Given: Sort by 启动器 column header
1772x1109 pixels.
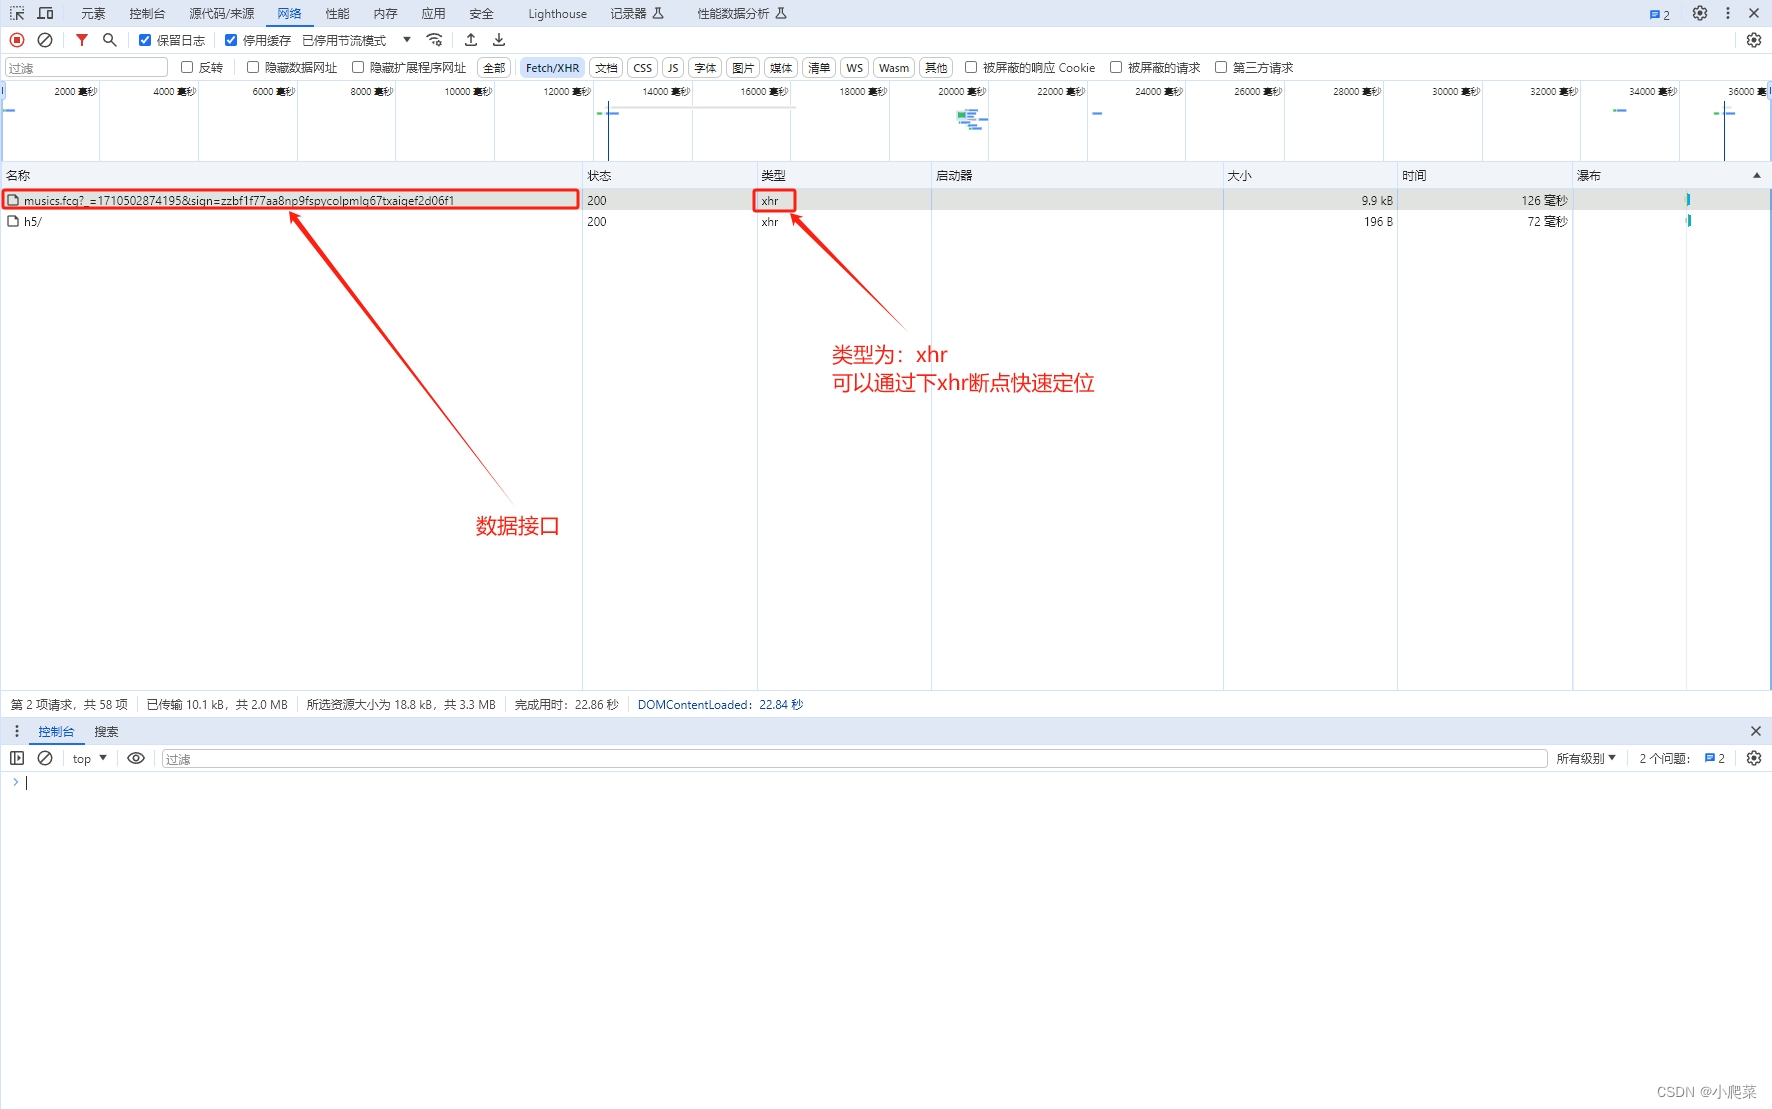Looking at the screenshot, I should (1077, 175).
